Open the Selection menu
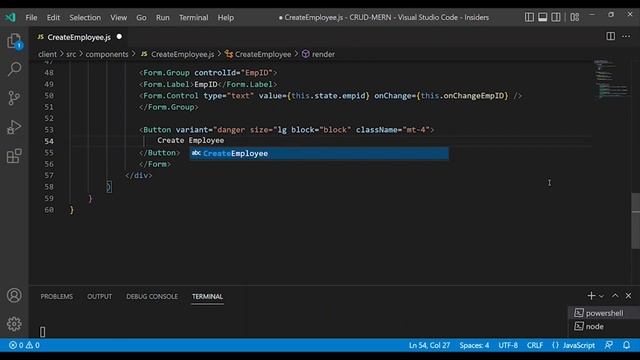 (85, 18)
